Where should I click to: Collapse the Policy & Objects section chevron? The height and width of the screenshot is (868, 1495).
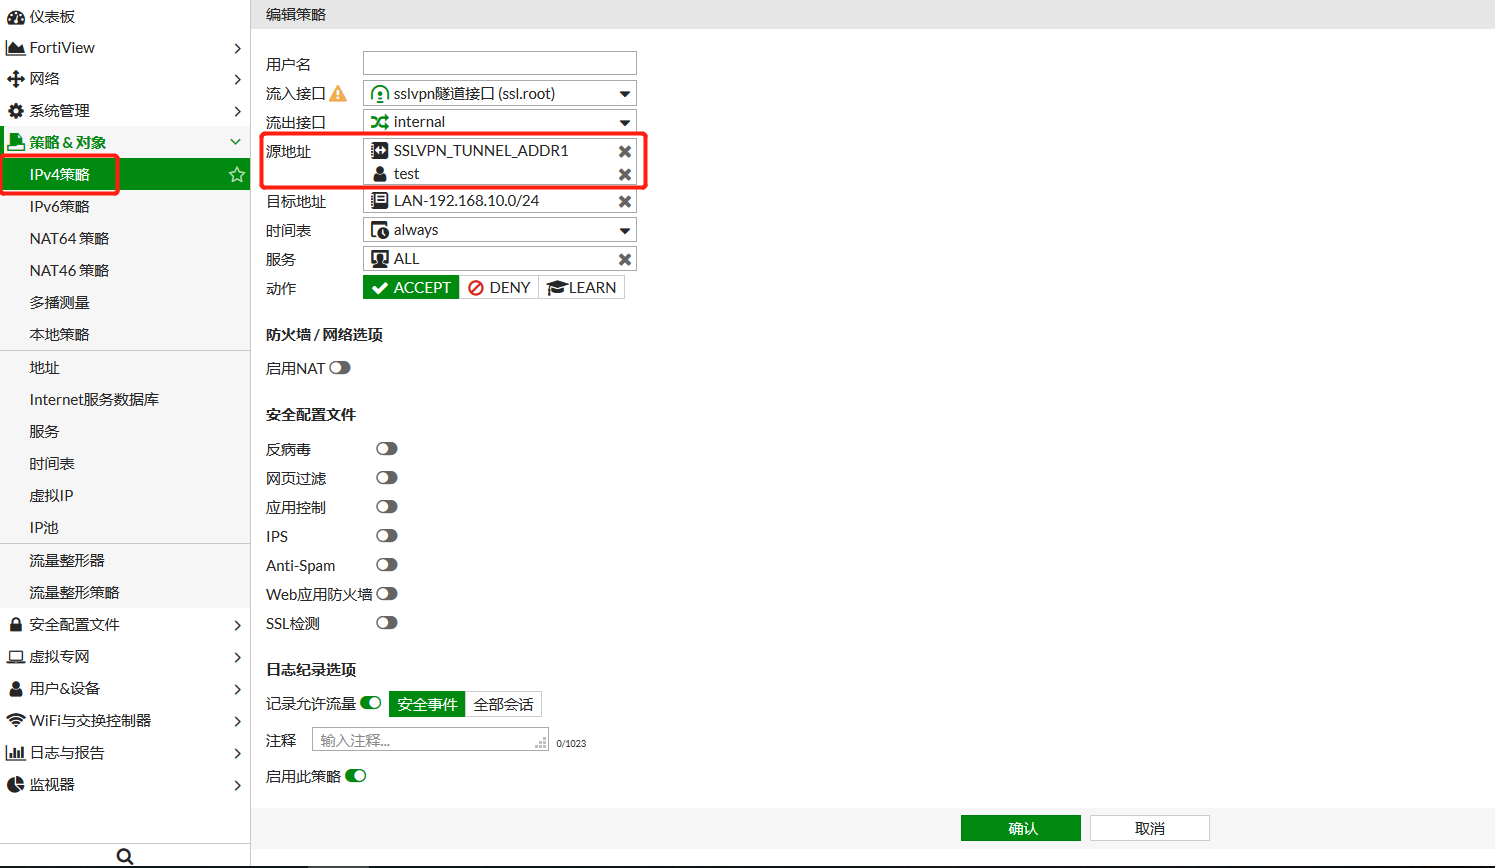click(236, 142)
